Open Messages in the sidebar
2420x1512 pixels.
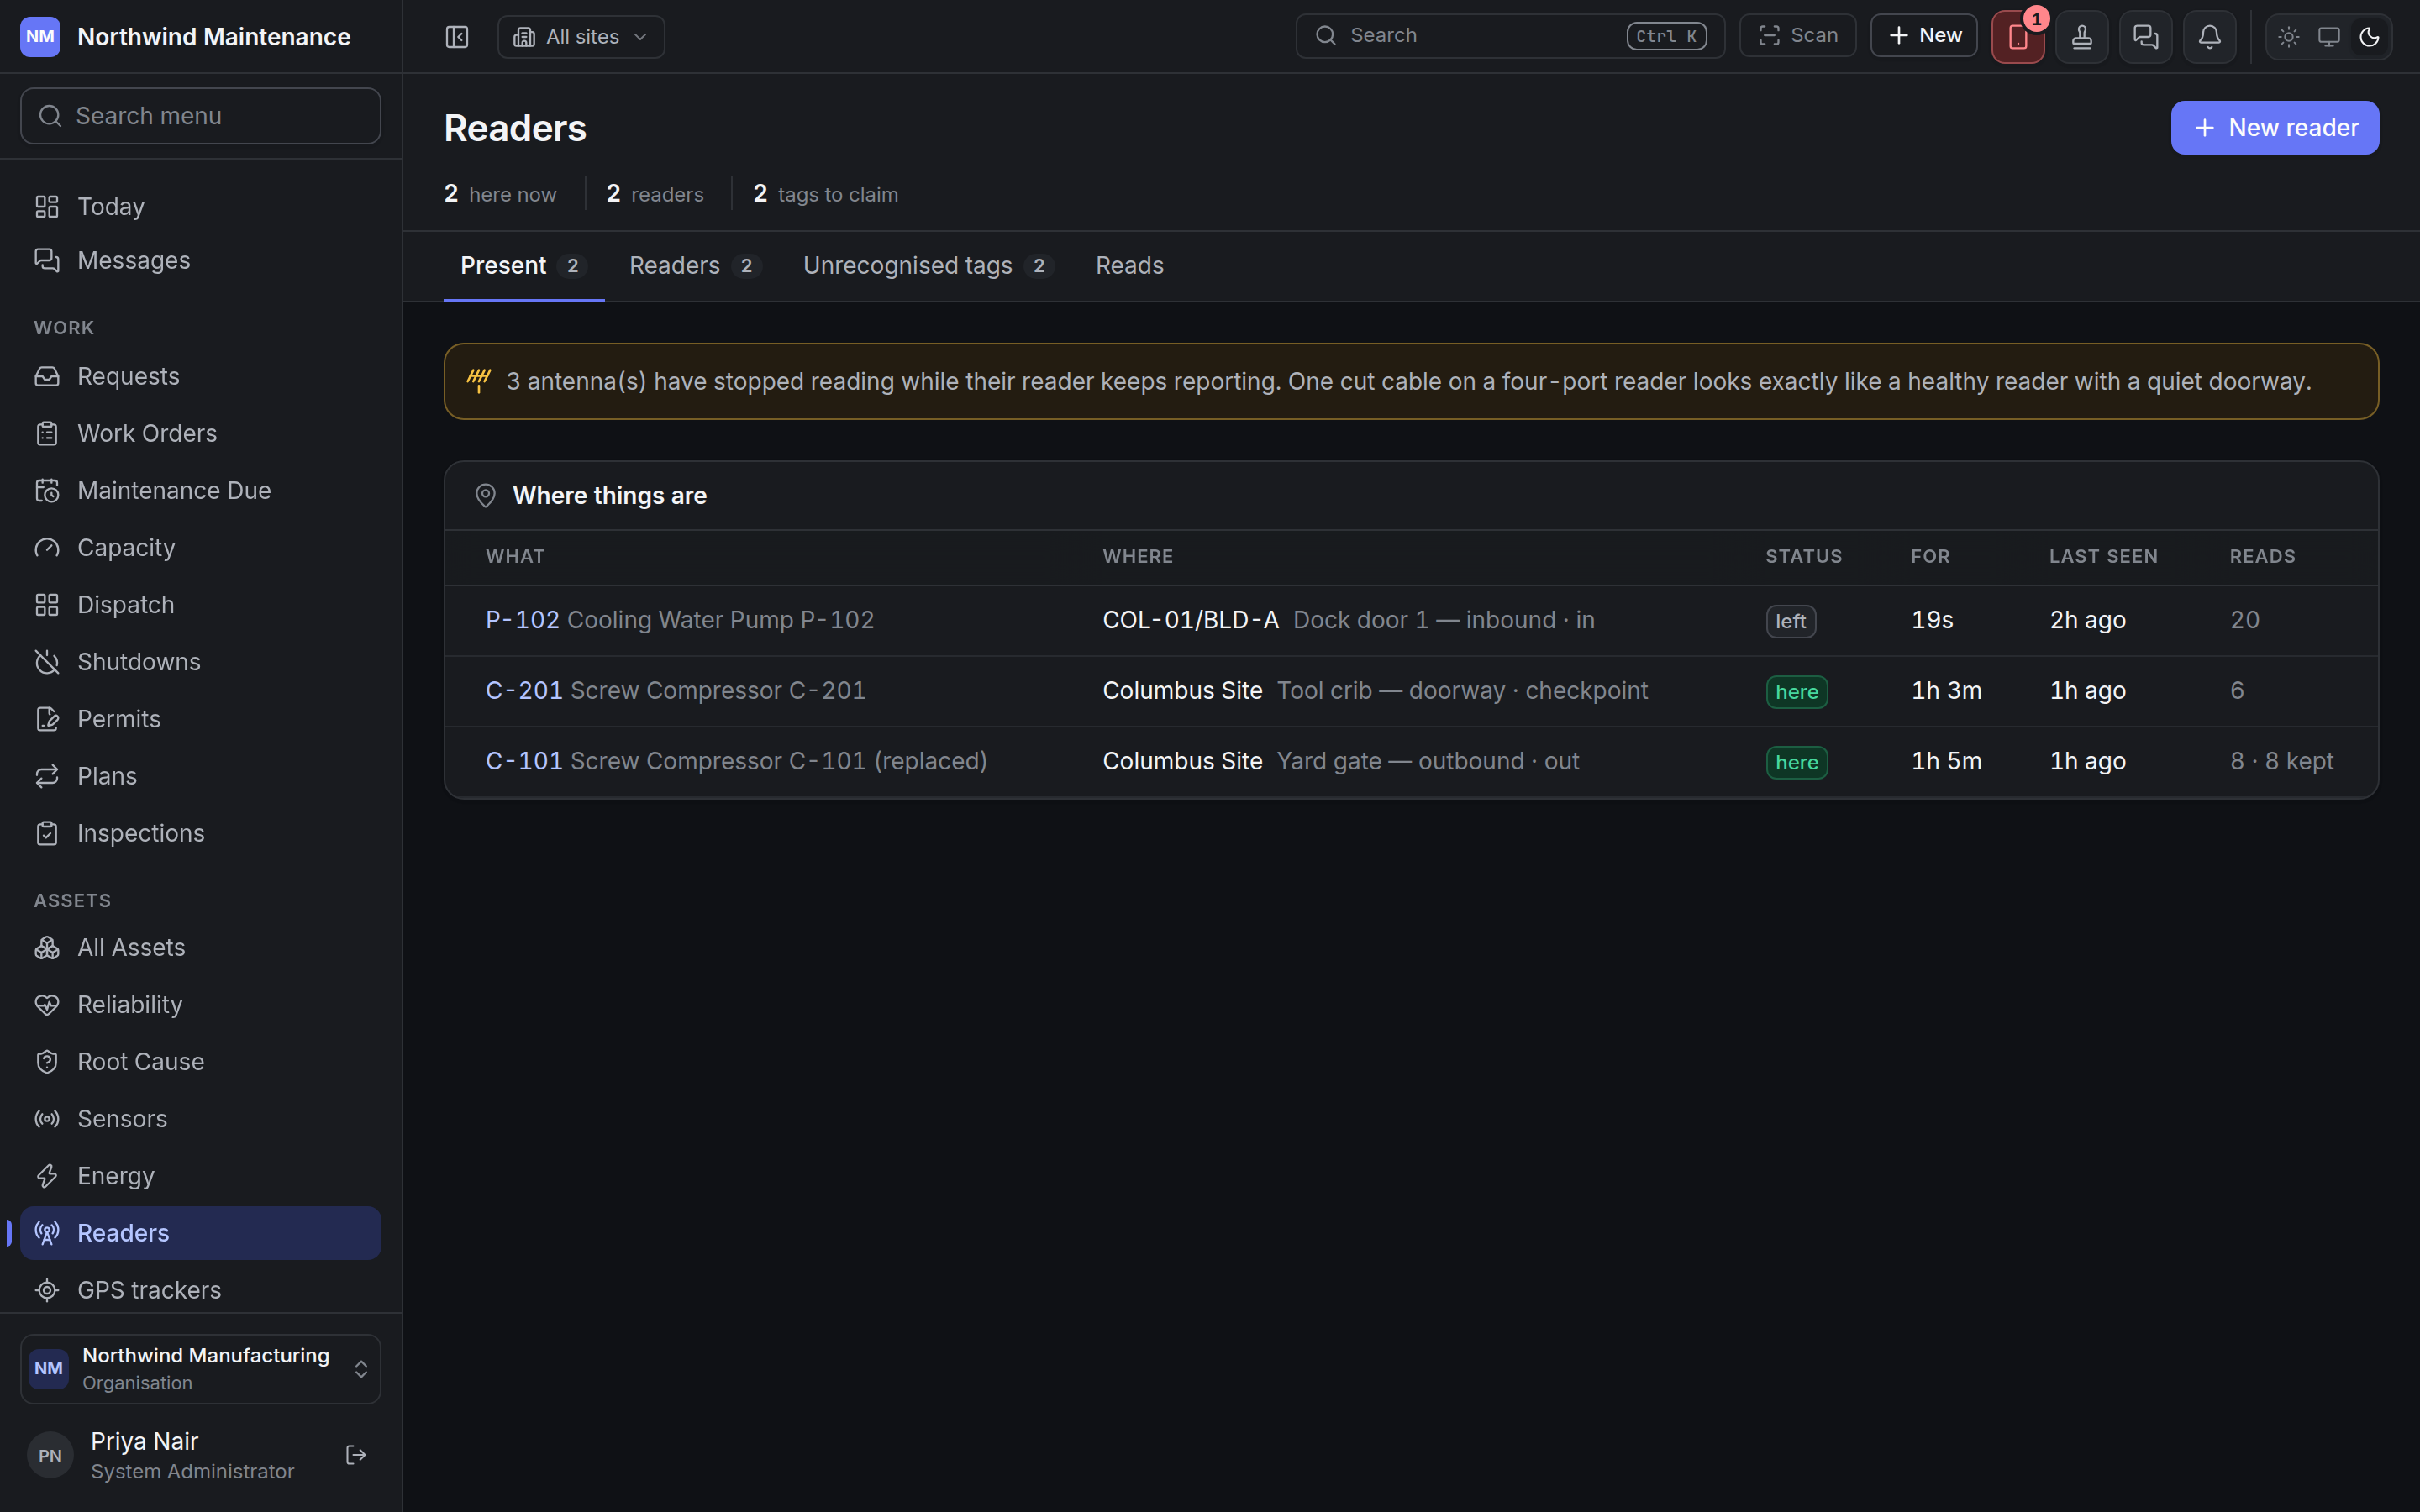(x=201, y=261)
